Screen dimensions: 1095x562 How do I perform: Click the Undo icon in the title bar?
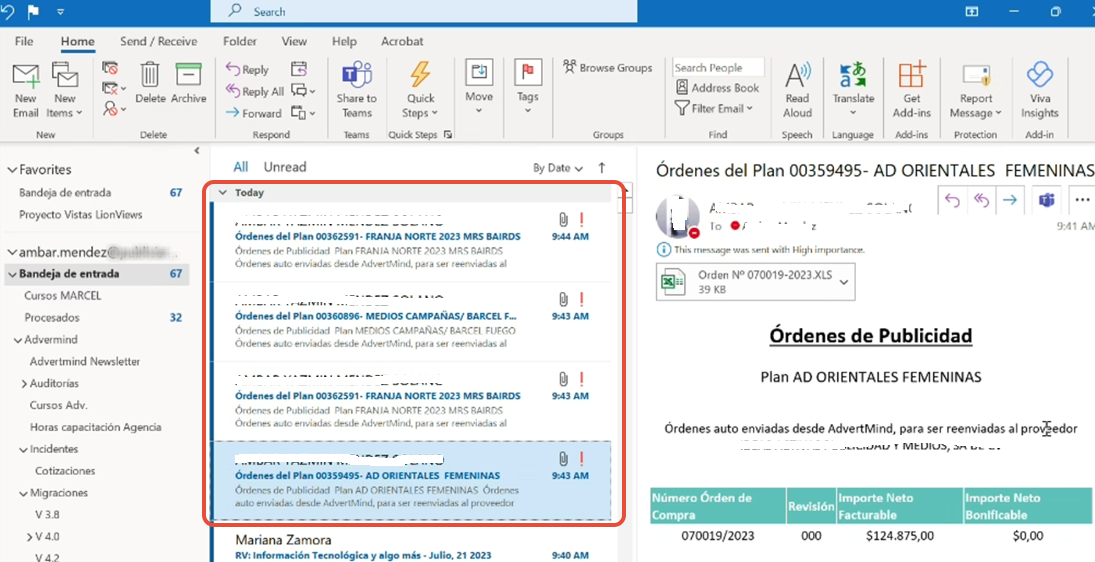9,11
